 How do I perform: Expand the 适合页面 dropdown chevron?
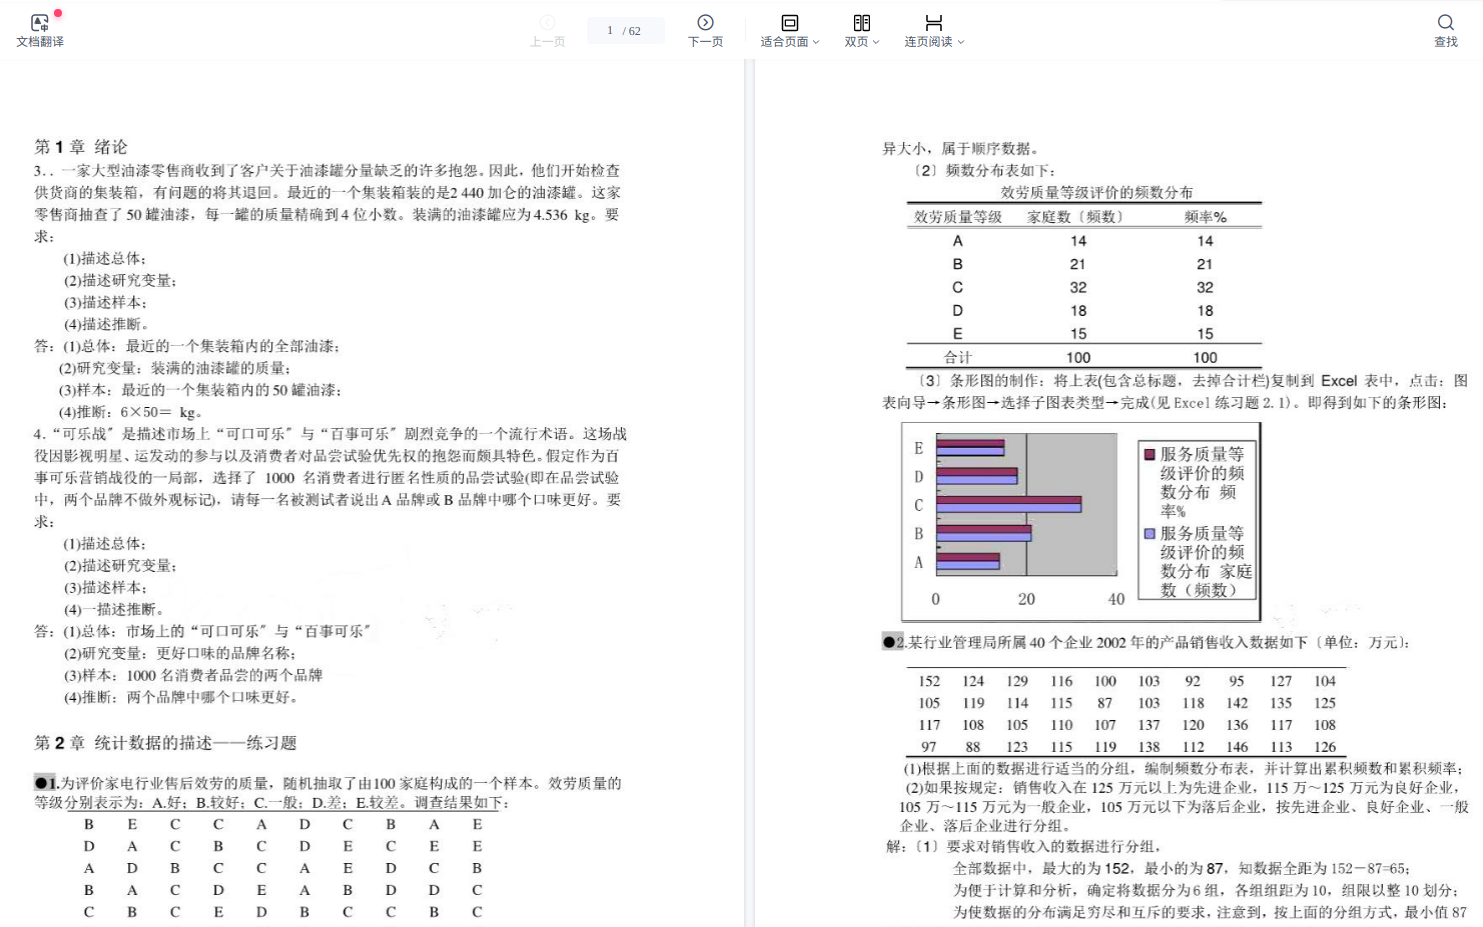(x=816, y=42)
